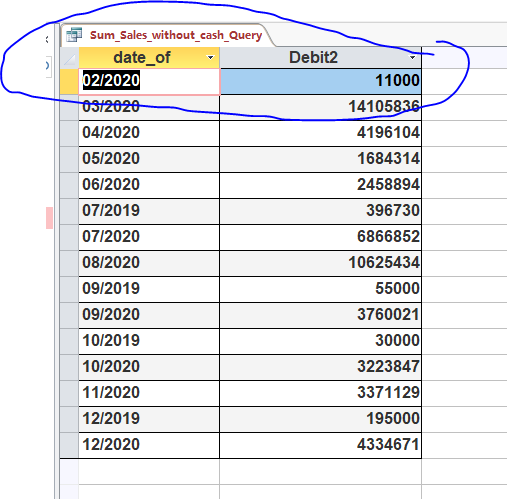Open the date_of column filter dropdown
Viewport: 507px width, 499px height.
point(210,58)
